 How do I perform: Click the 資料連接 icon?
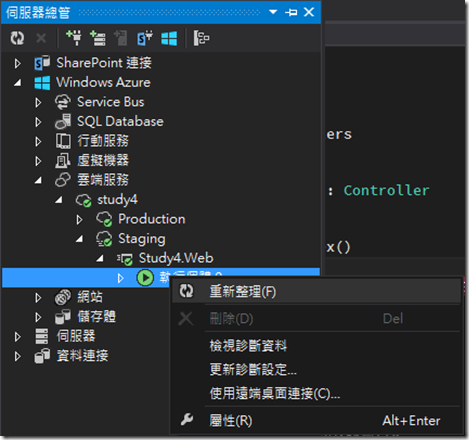pos(42,356)
